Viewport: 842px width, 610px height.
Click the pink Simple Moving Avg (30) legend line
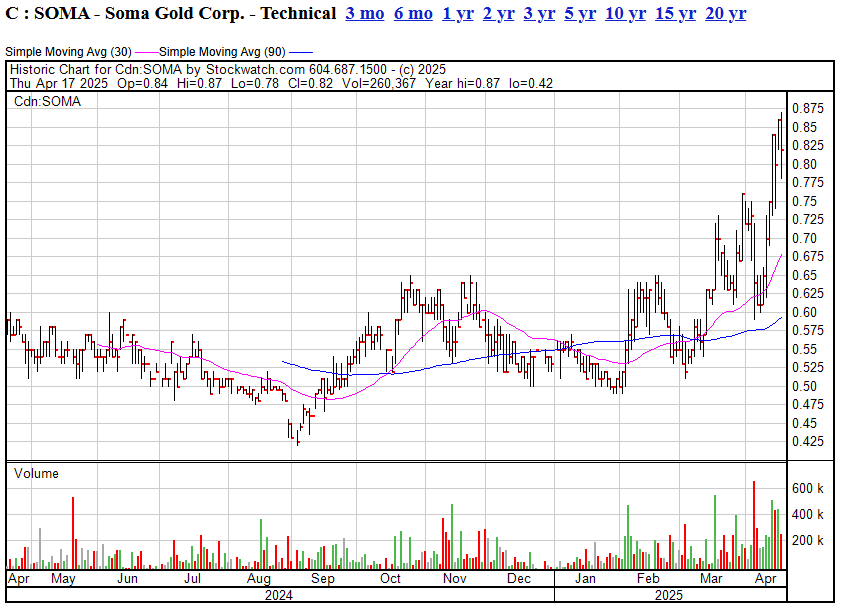tap(146, 52)
